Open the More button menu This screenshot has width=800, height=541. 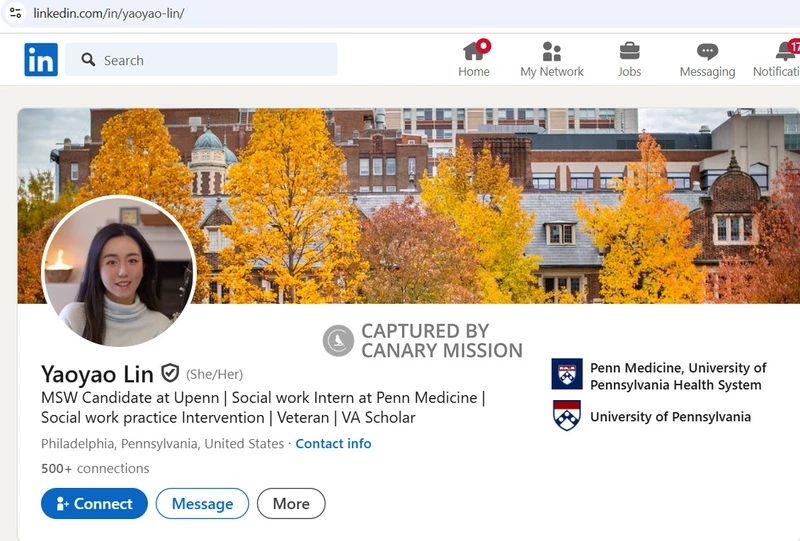tap(291, 504)
